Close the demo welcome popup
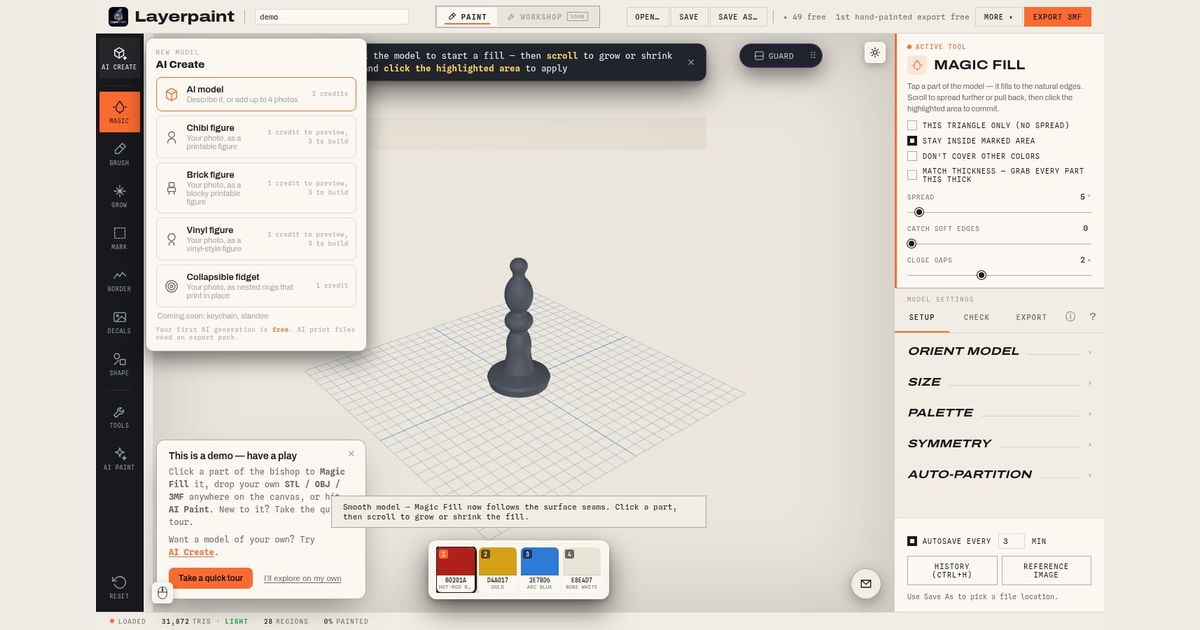The height and width of the screenshot is (630, 1200). tap(351, 454)
